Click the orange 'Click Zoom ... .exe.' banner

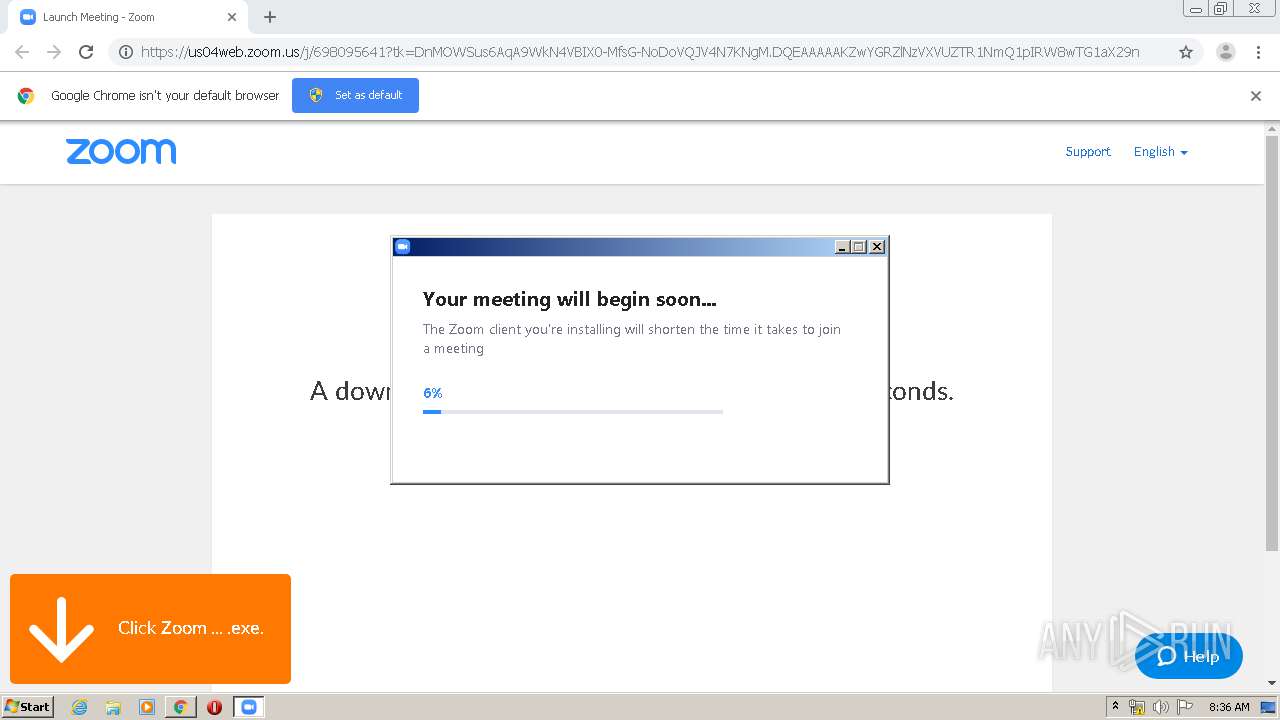pyautogui.click(x=150, y=629)
